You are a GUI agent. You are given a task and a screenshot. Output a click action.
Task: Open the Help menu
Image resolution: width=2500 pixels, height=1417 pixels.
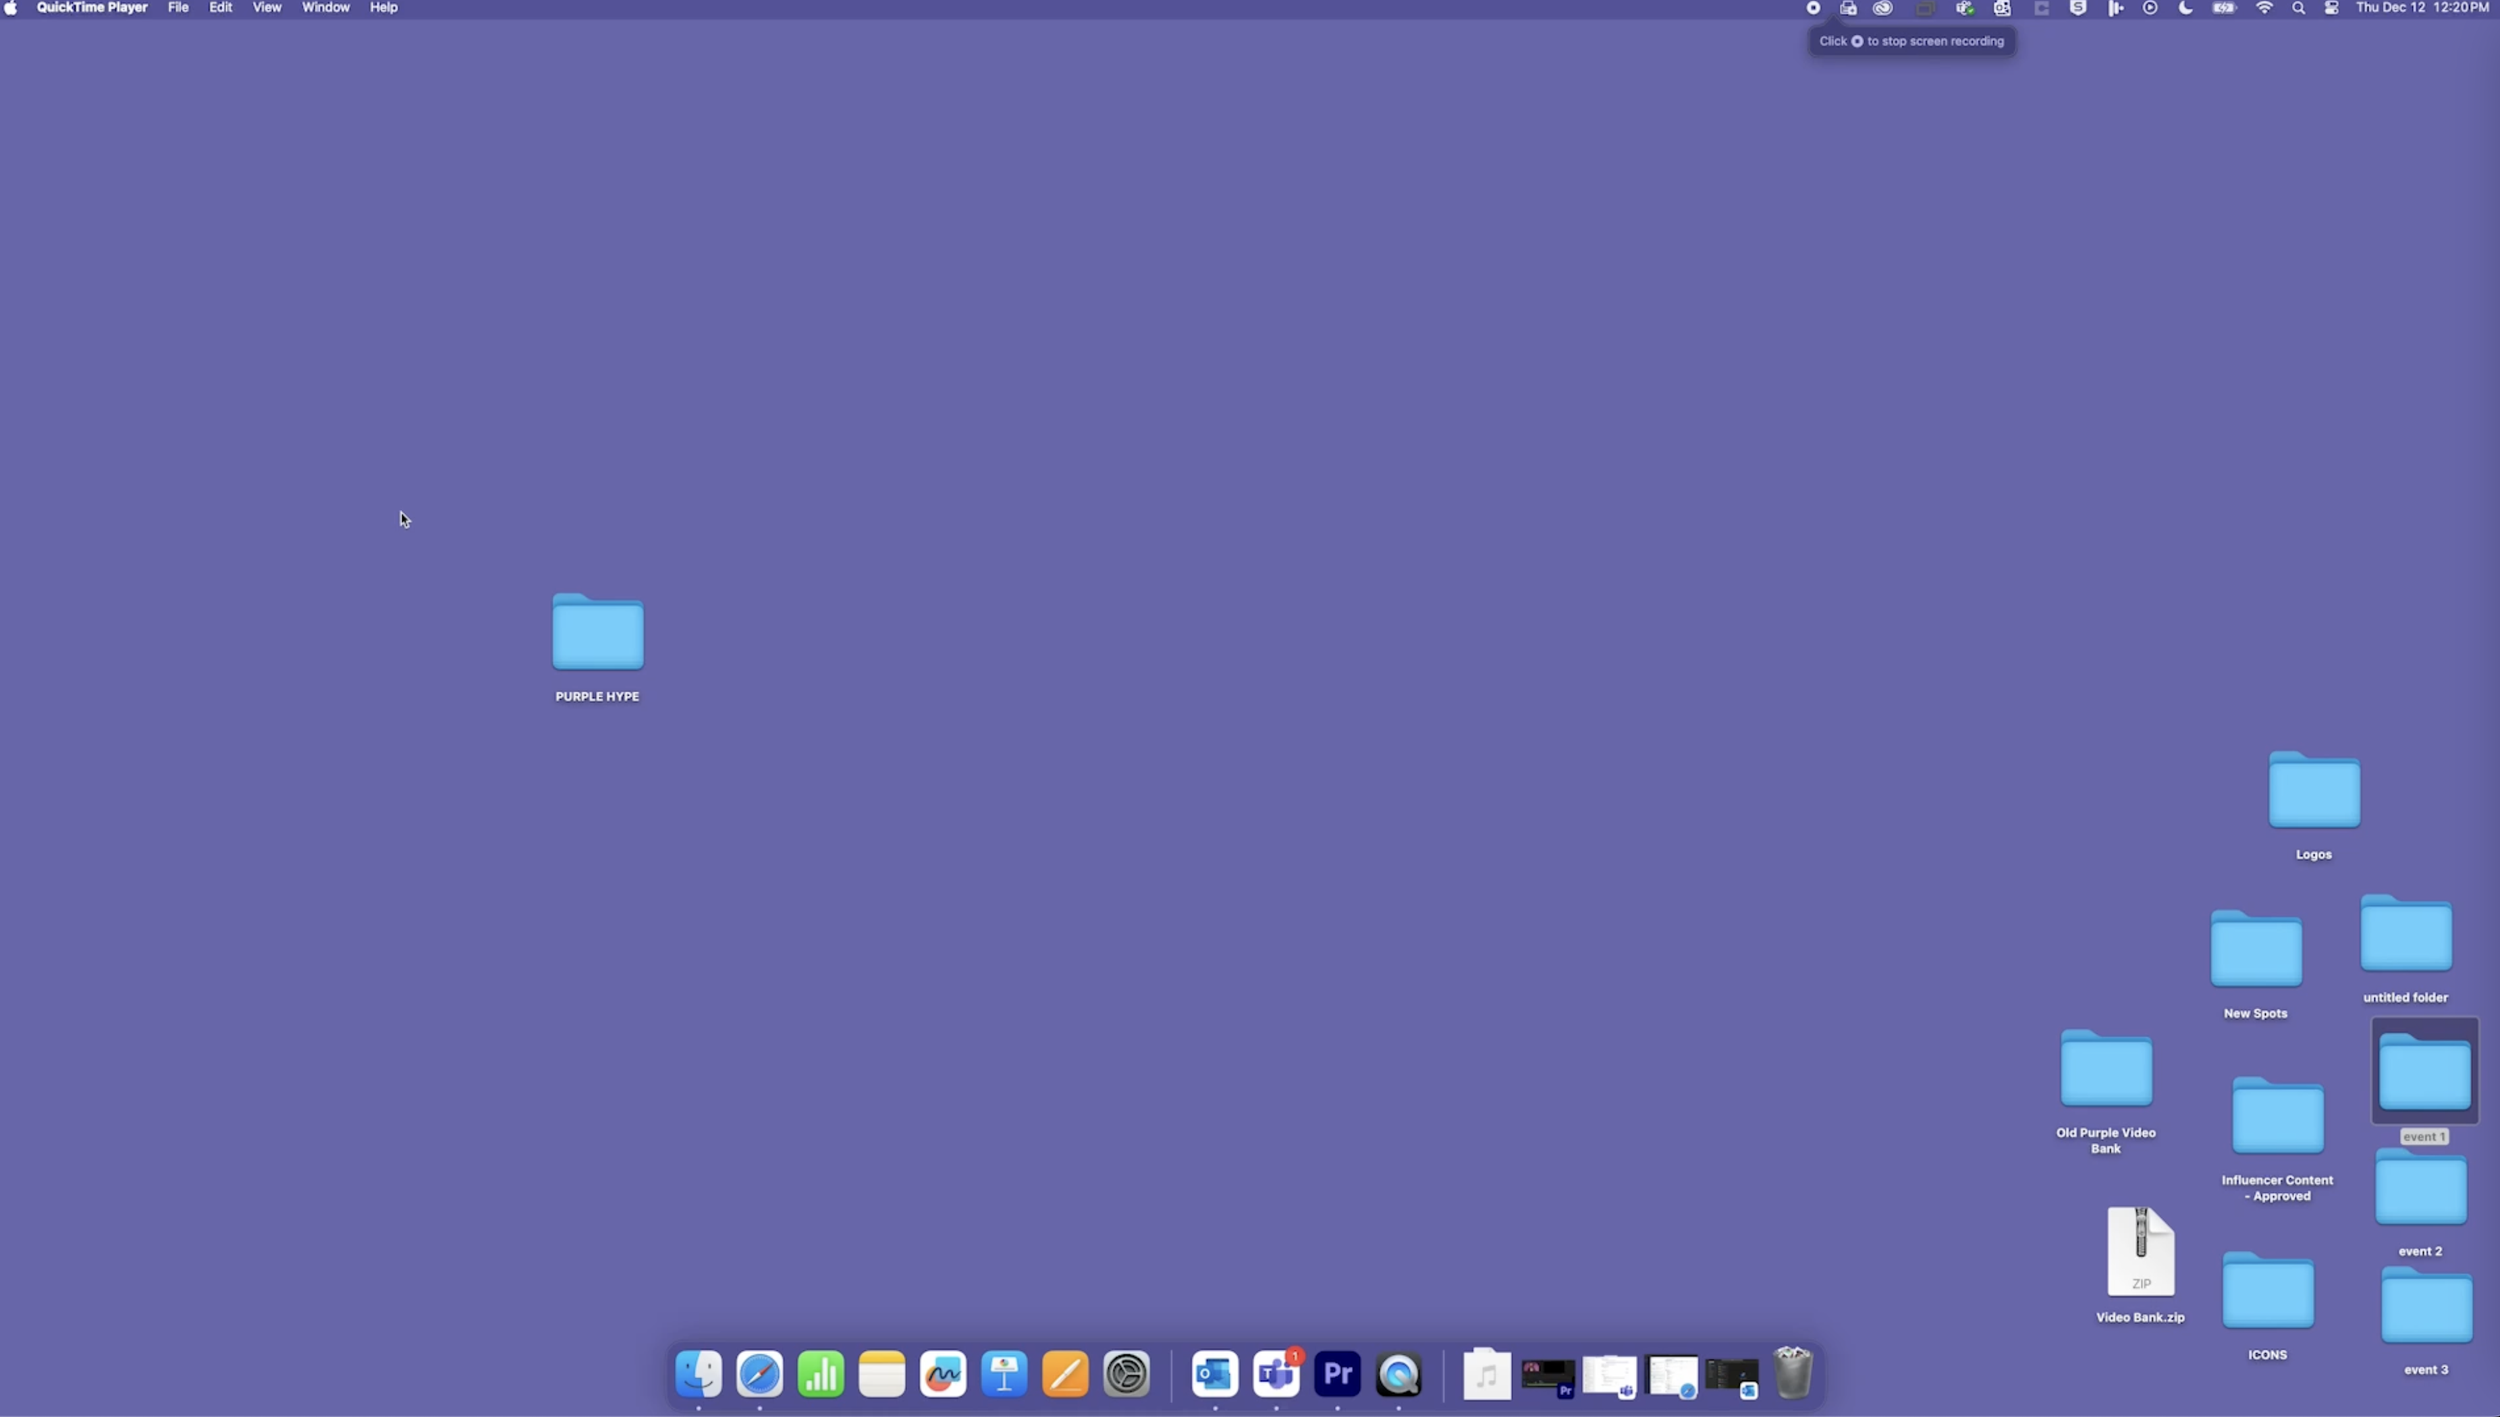(384, 8)
